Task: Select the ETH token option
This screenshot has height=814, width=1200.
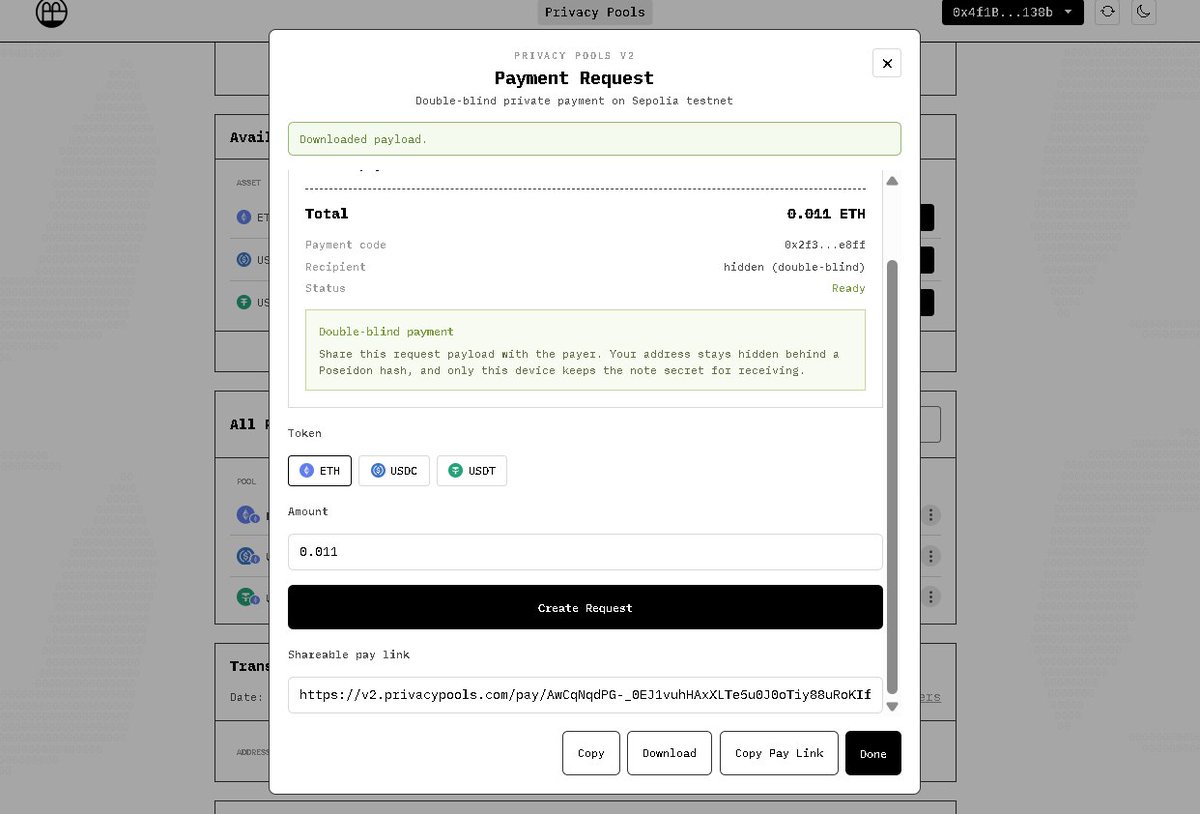Action: [320, 470]
